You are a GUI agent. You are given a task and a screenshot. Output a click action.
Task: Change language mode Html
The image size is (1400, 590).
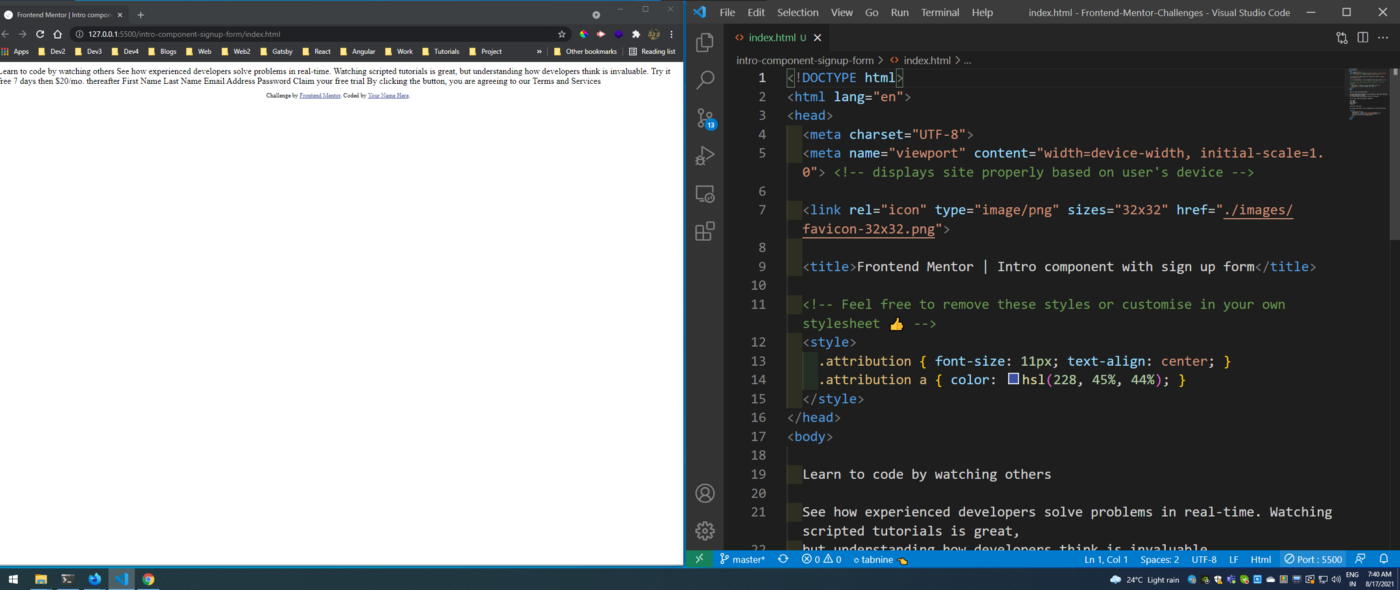point(1261,560)
